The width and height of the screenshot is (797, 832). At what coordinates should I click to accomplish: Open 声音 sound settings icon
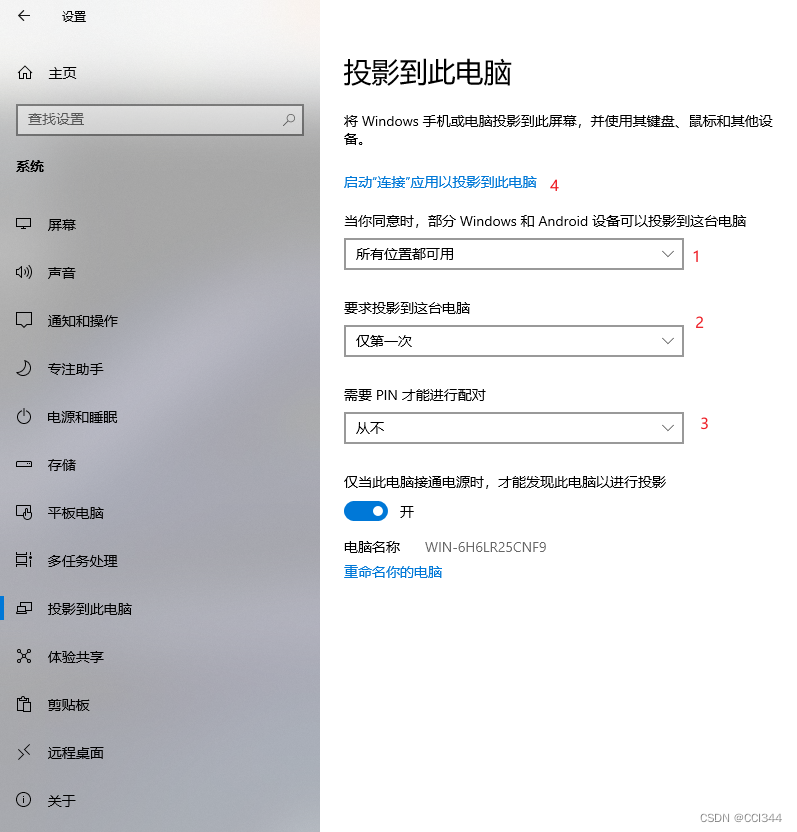tap(25, 273)
